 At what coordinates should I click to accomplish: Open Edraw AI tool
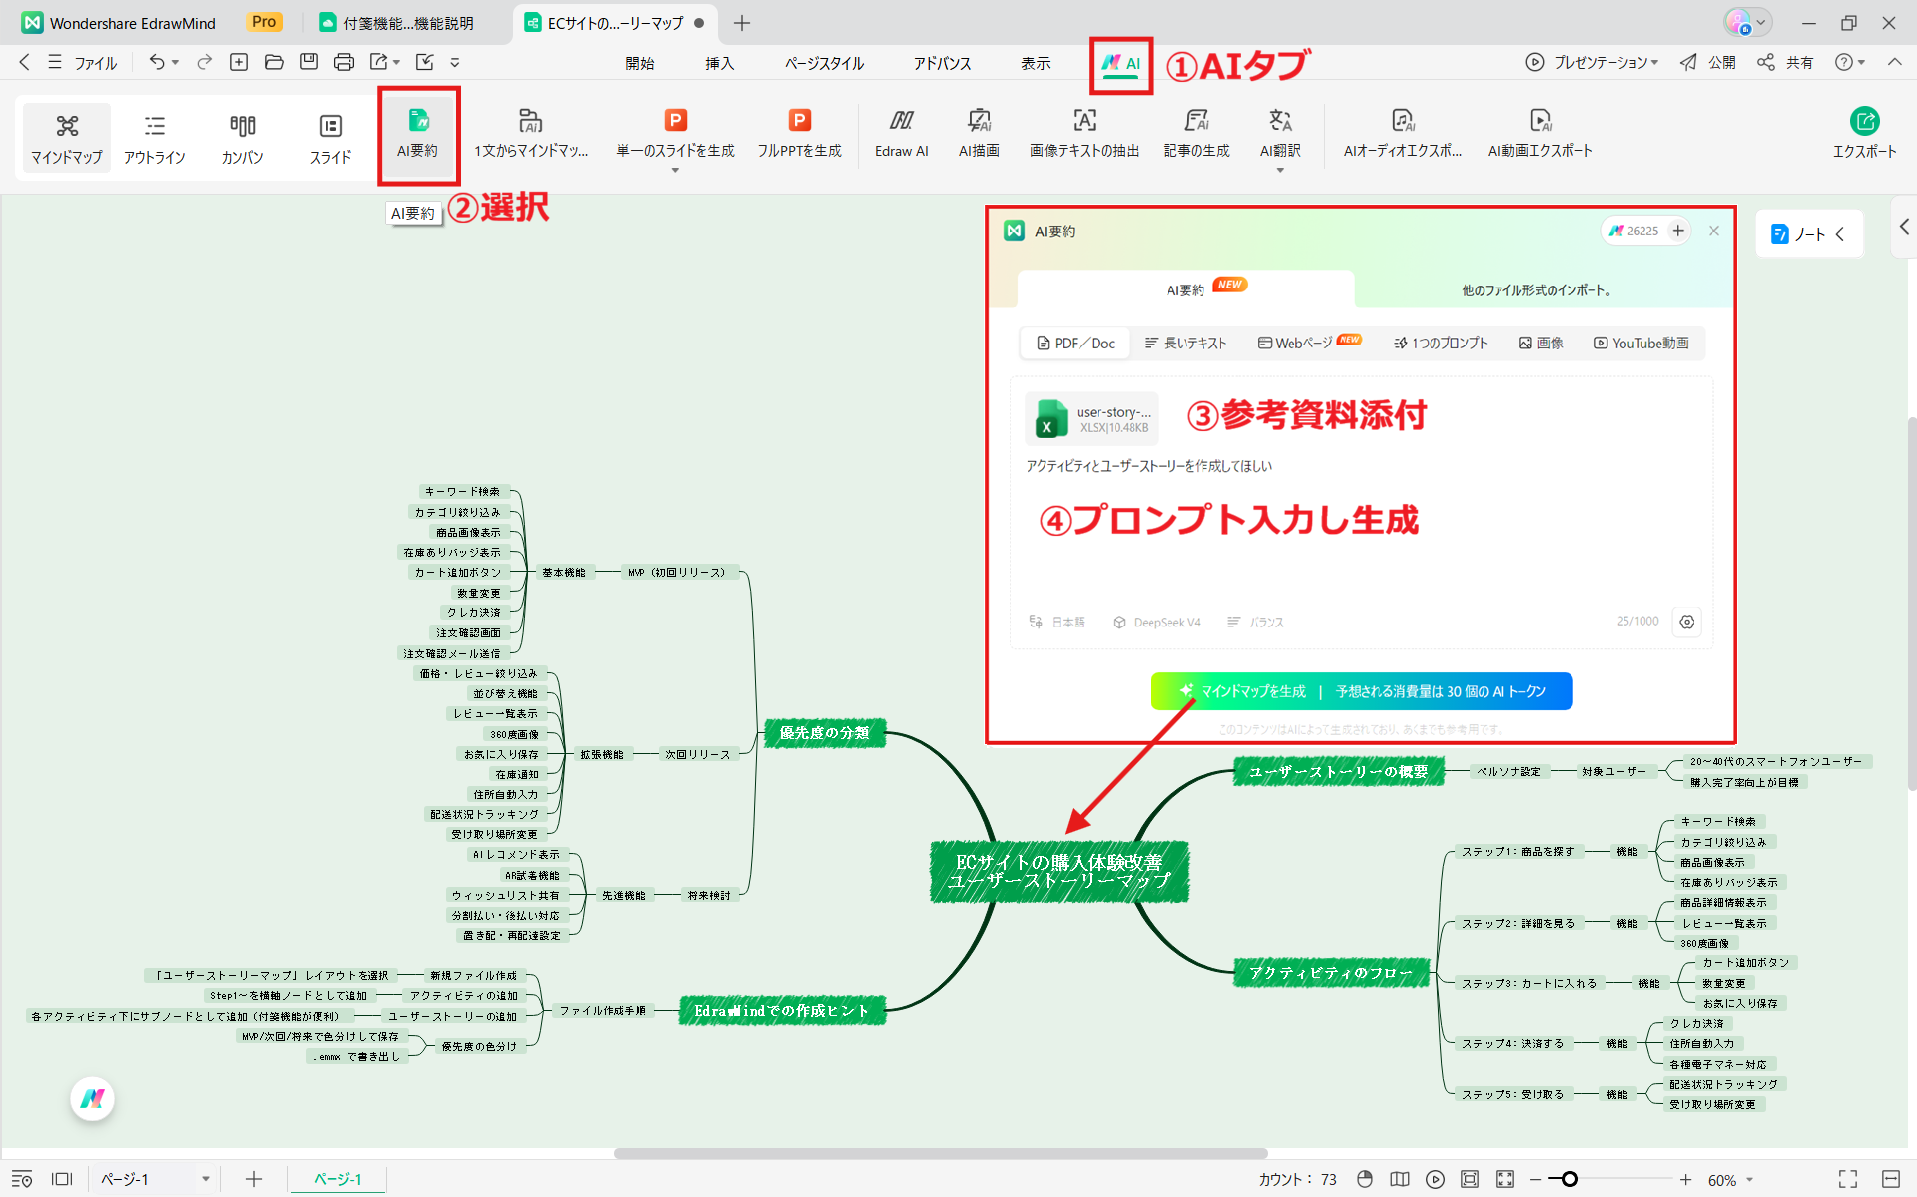pyautogui.click(x=901, y=134)
